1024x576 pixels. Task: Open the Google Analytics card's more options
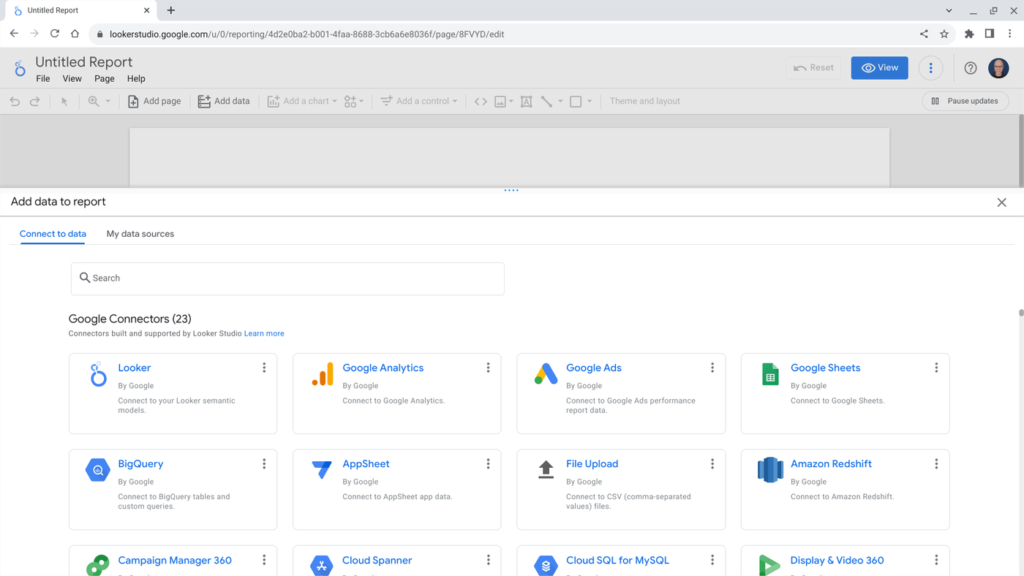point(488,368)
